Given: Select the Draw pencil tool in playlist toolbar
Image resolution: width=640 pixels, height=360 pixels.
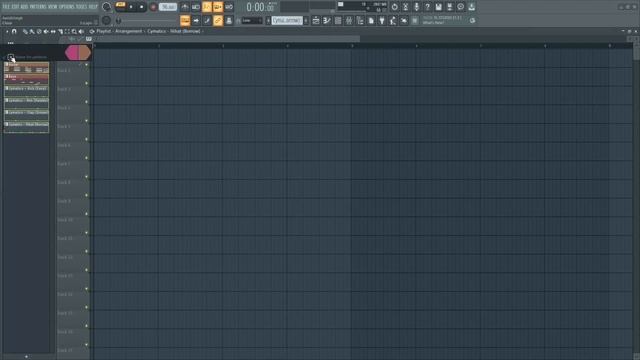Looking at the screenshot, I should 25,31.
